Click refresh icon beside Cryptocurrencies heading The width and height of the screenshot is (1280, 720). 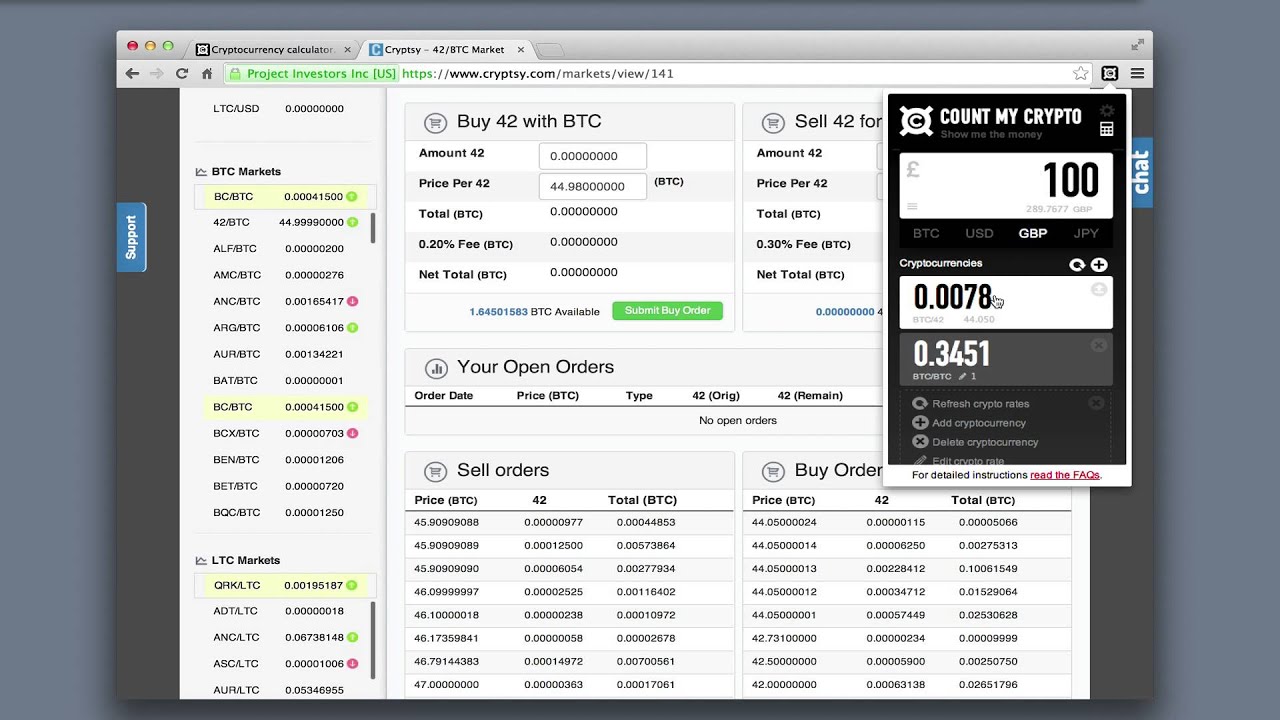coord(1077,265)
